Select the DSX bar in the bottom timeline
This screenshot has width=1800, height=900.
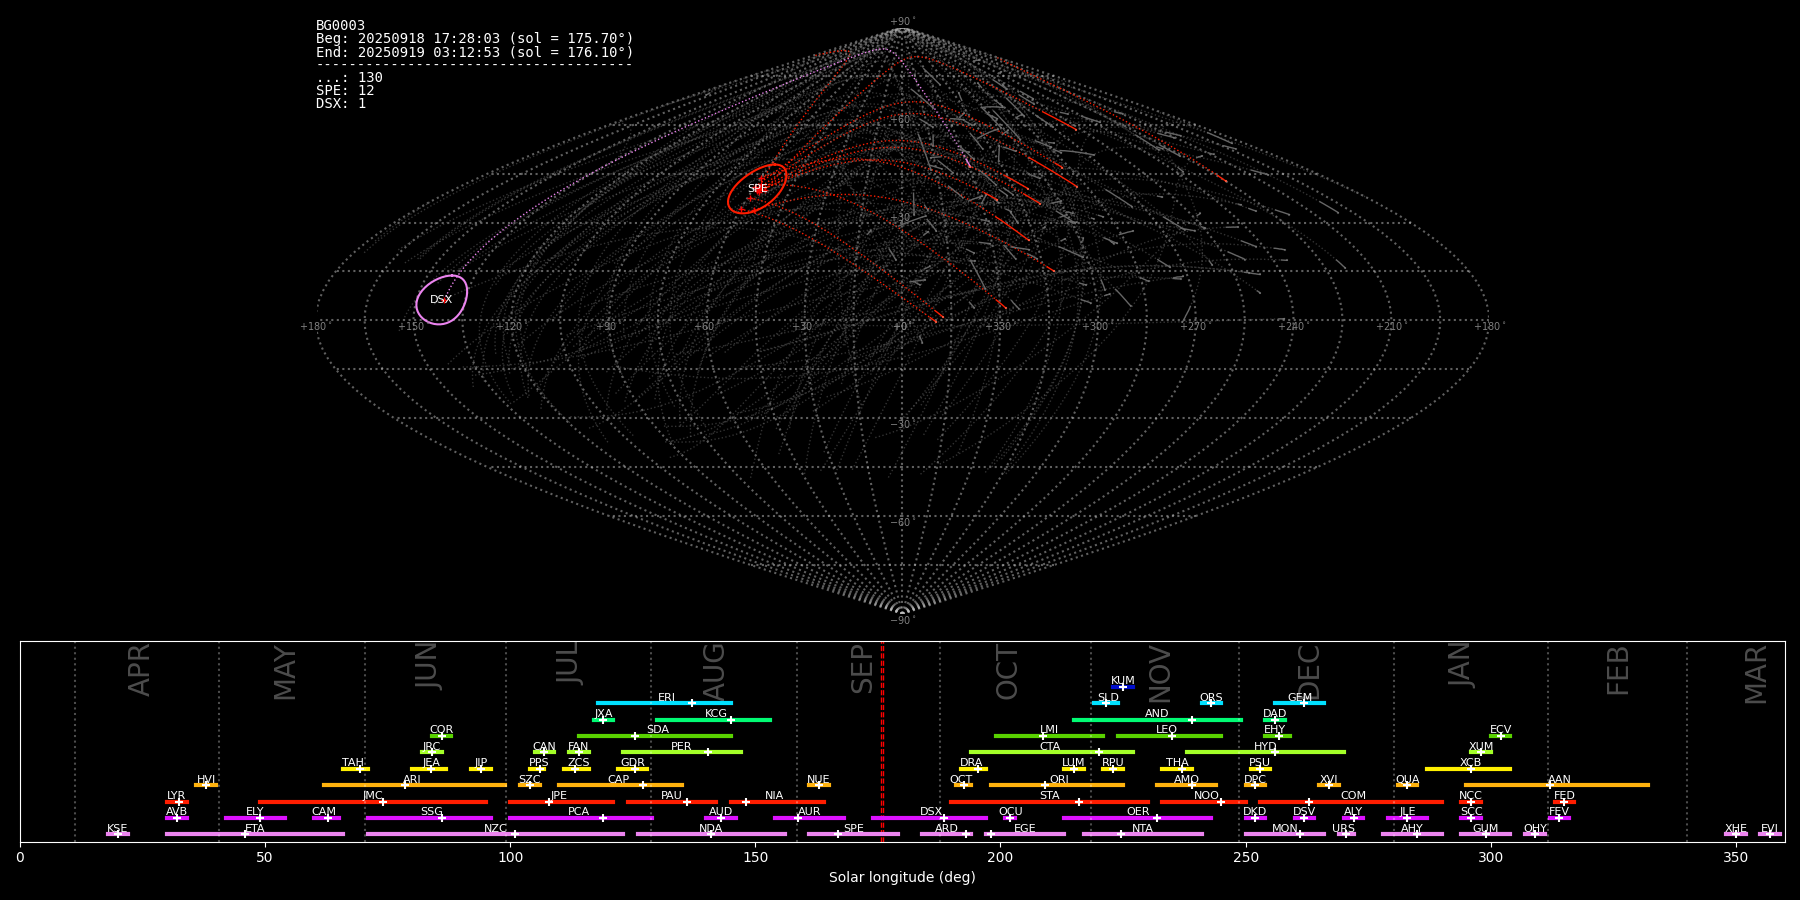(929, 818)
